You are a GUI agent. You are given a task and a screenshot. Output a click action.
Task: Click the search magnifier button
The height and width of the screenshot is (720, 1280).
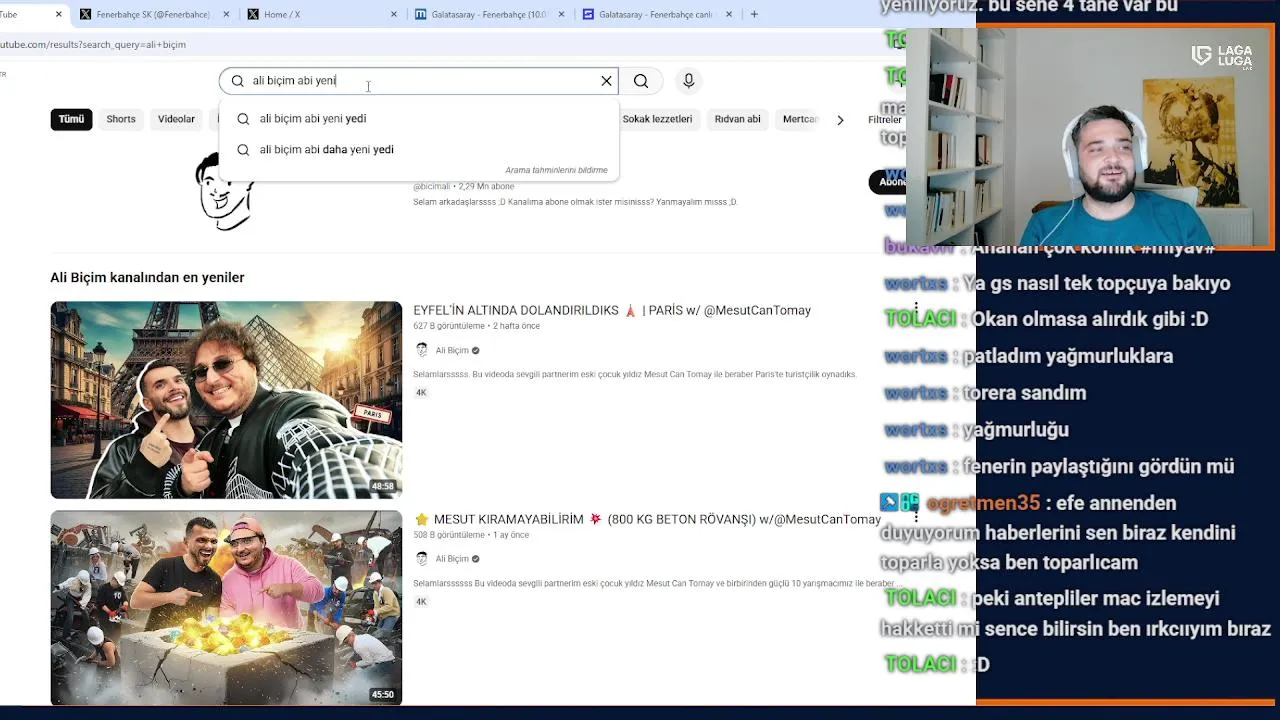641,81
